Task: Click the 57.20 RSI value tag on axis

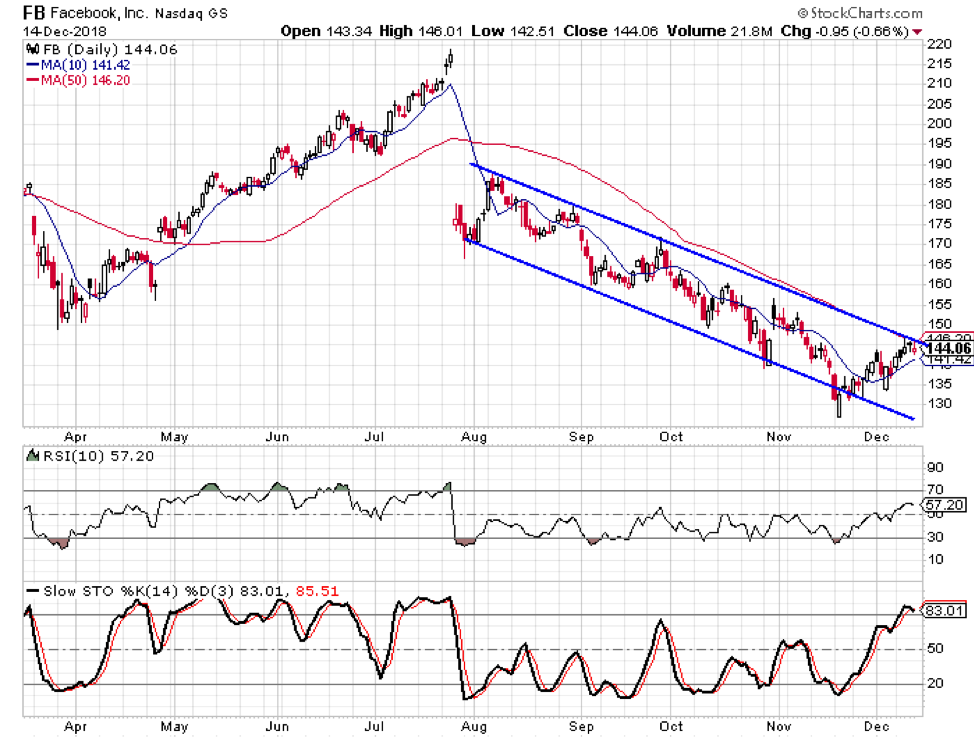Action: [945, 505]
